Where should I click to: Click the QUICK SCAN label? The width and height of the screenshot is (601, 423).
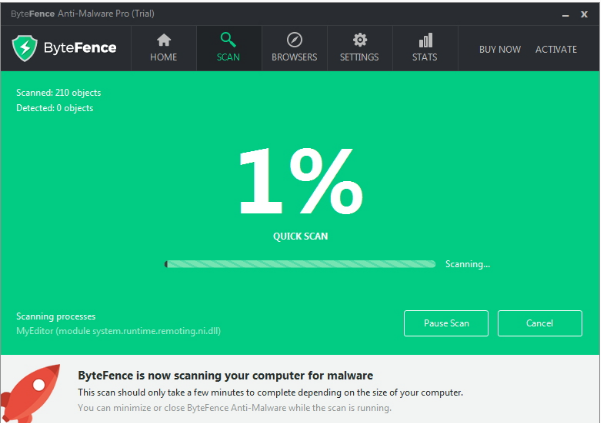click(300, 237)
